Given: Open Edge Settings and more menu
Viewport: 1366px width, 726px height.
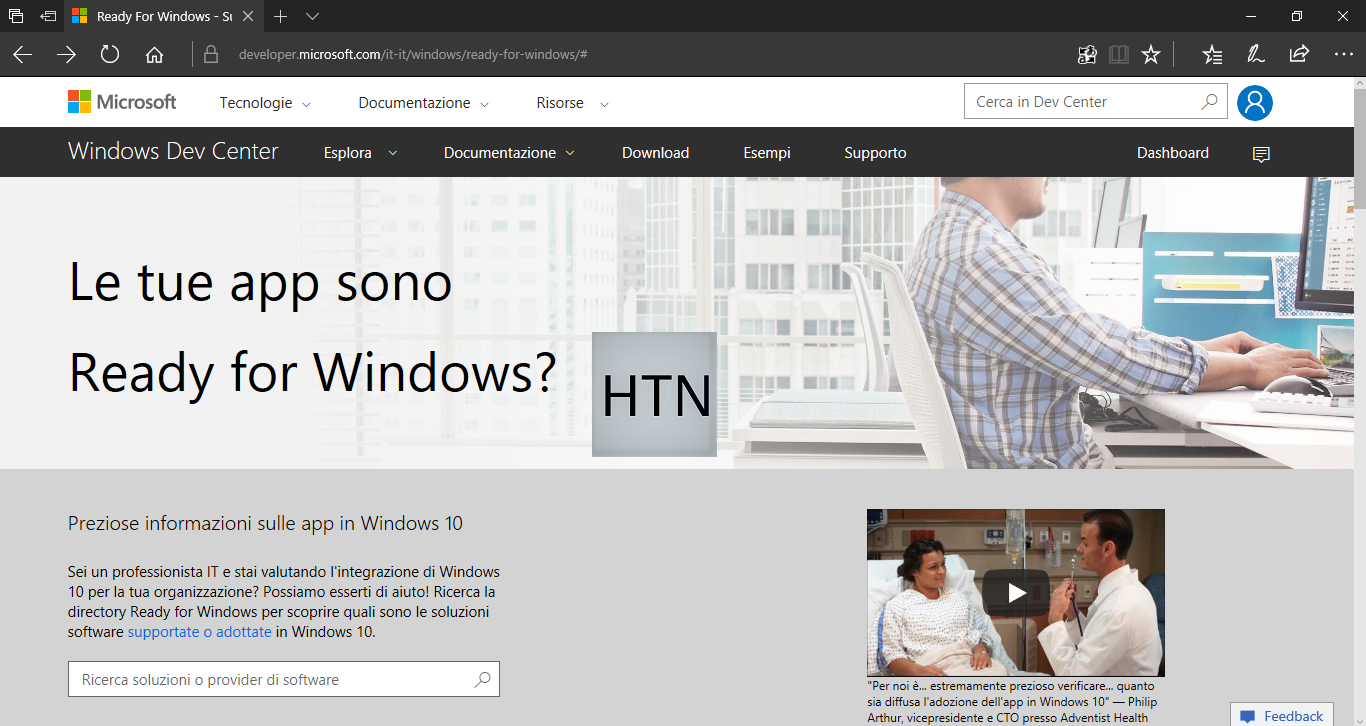Looking at the screenshot, I should (x=1343, y=55).
